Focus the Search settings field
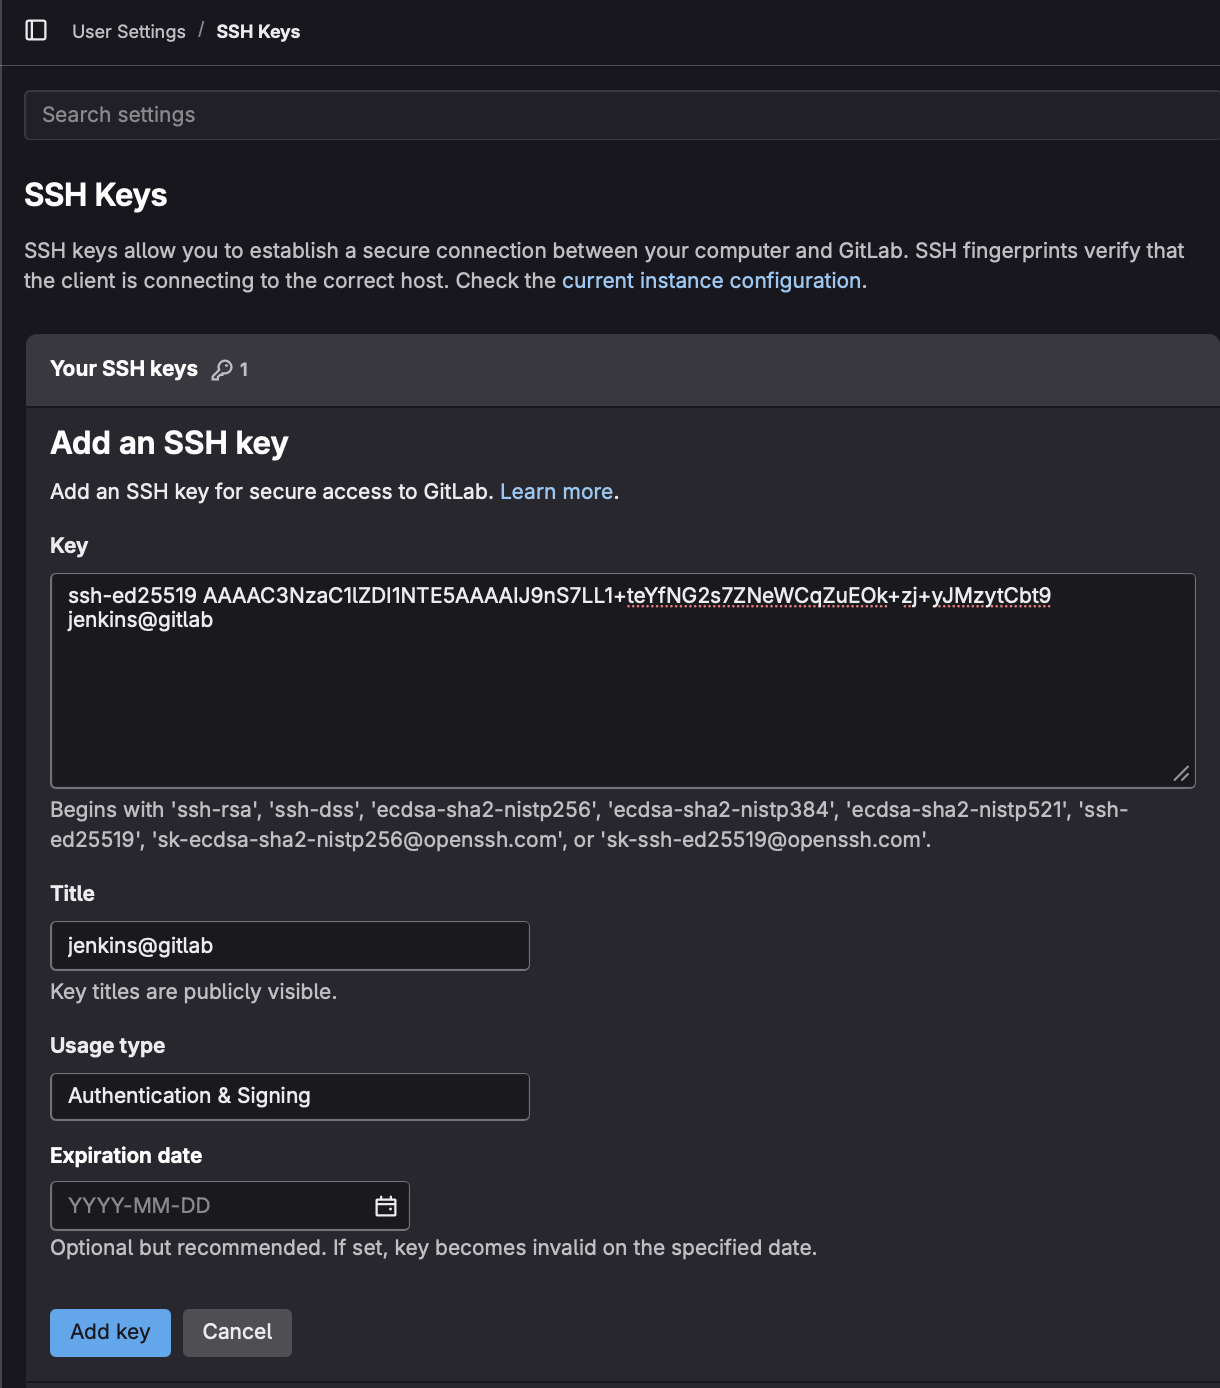Screen dimensions: 1220x1388 click(x=620, y=115)
